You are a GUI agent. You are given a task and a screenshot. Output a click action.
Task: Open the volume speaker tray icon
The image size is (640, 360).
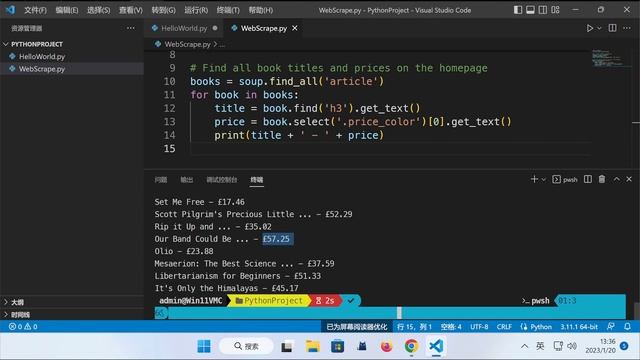[572, 346]
